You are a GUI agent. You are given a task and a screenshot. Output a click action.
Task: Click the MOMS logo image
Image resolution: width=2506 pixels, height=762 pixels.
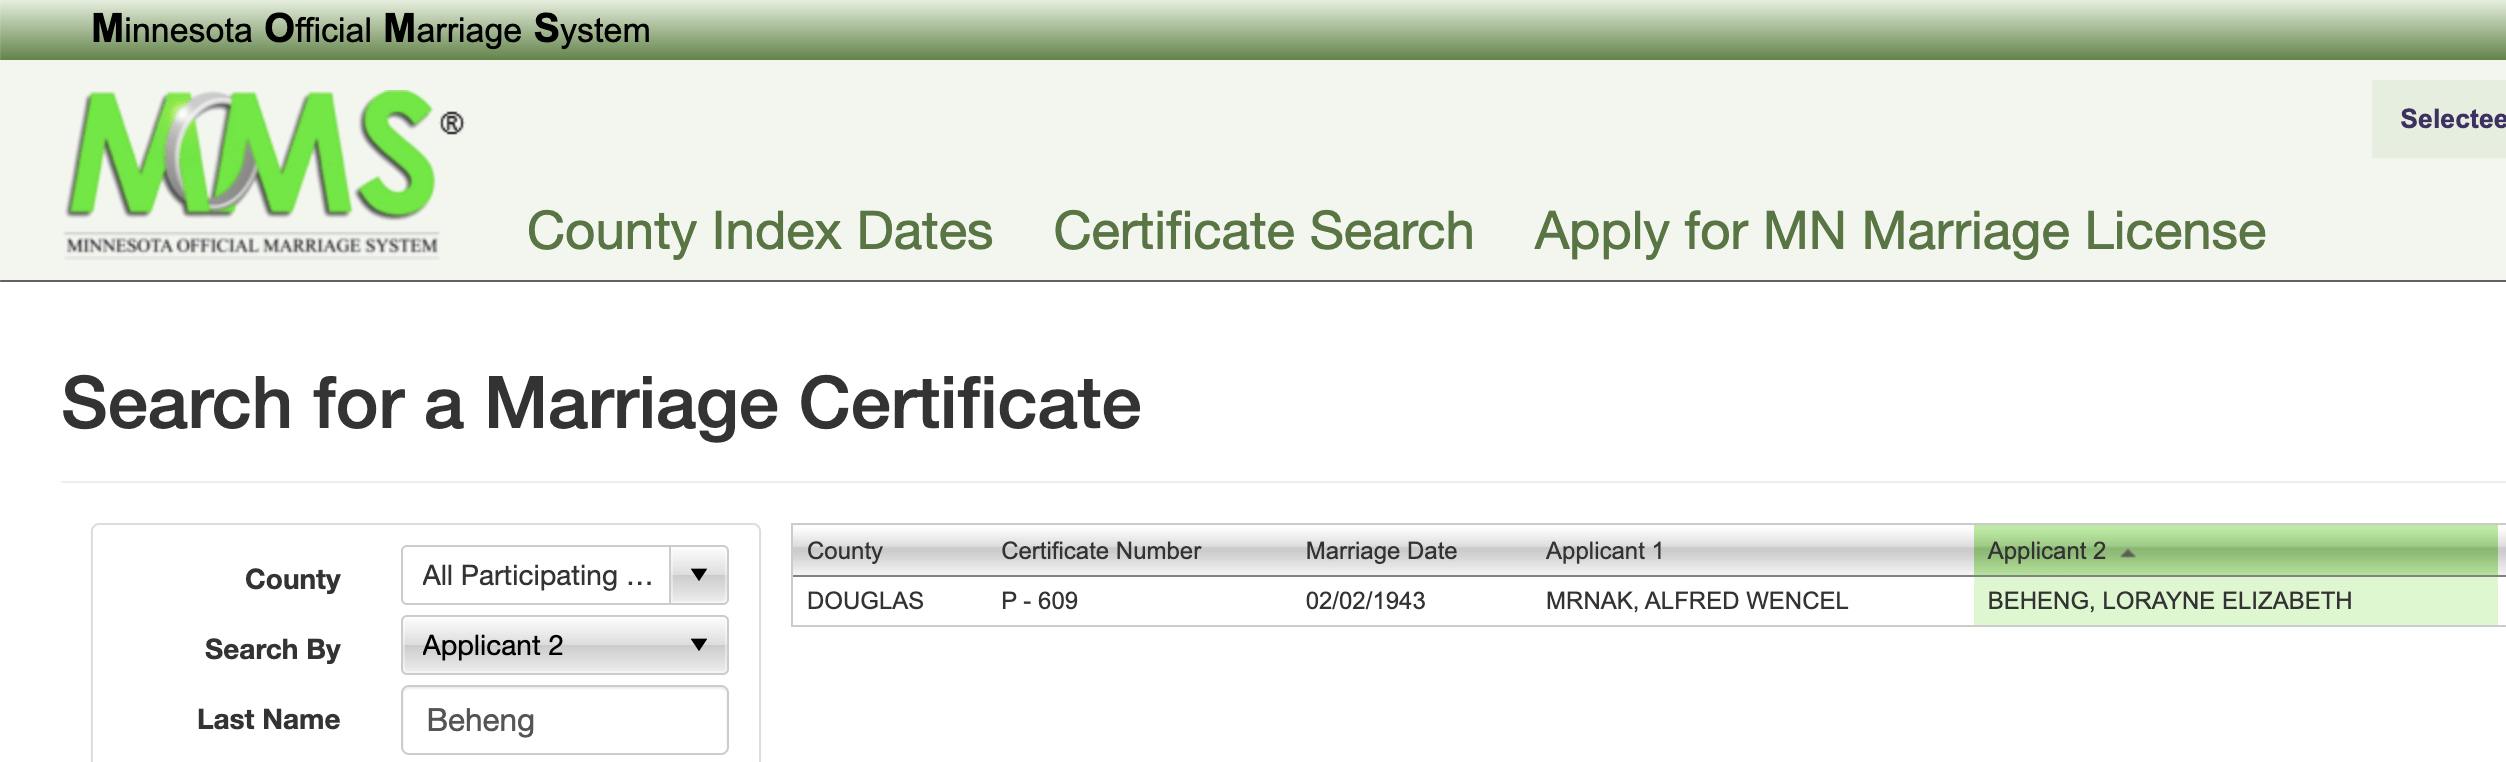click(253, 172)
